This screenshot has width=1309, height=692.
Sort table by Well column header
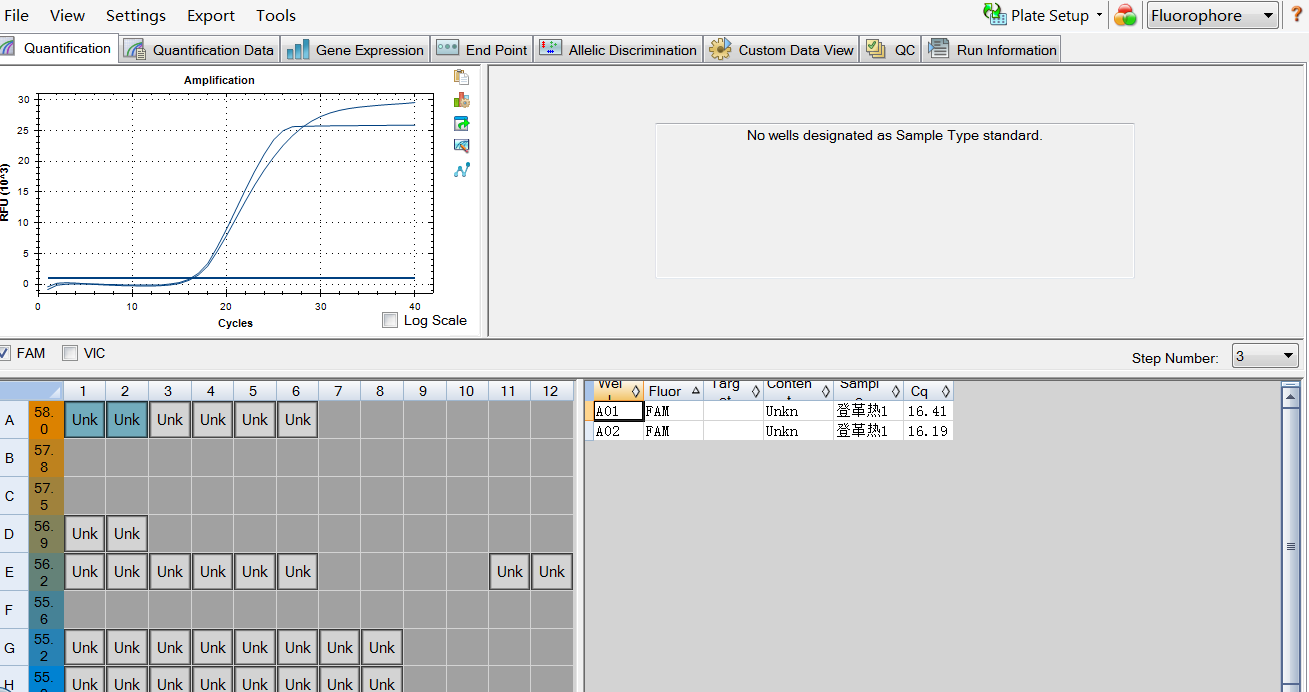coord(618,391)
